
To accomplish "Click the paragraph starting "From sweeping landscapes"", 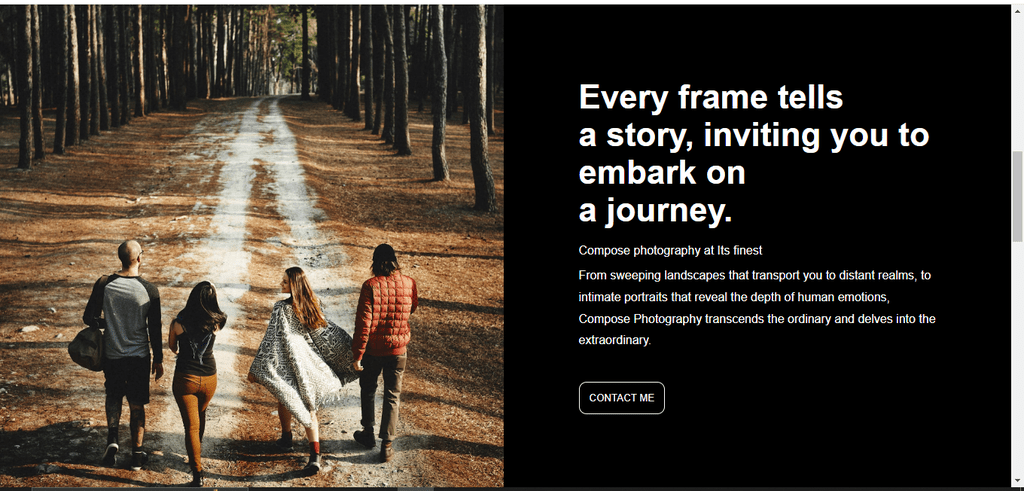I will (x=757, y=308).
